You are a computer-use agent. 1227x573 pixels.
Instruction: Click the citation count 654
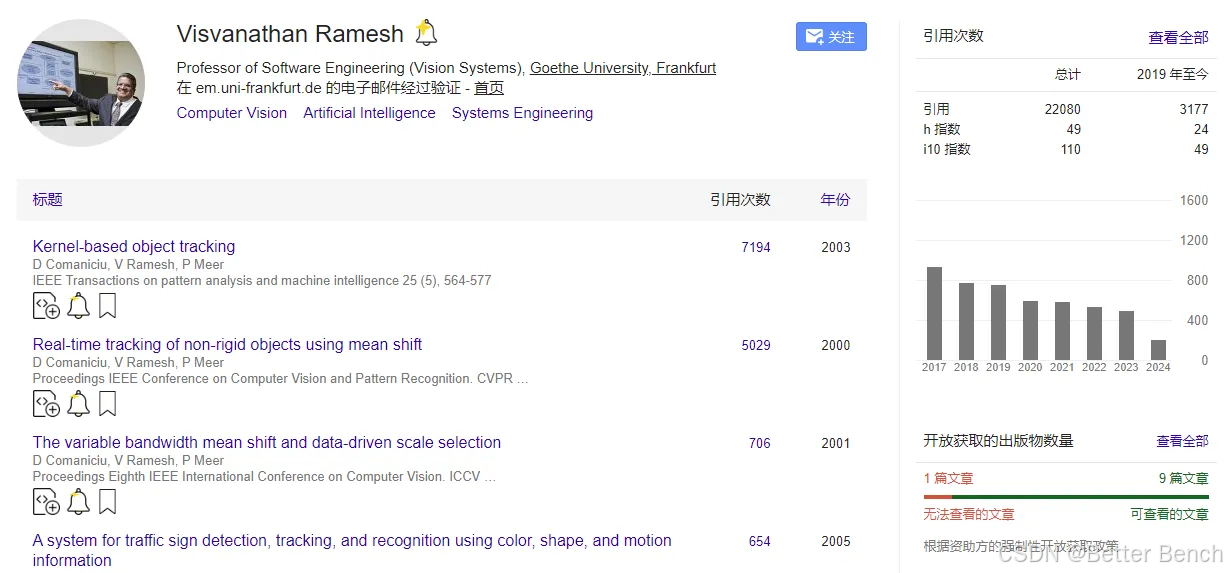[760, 541]
